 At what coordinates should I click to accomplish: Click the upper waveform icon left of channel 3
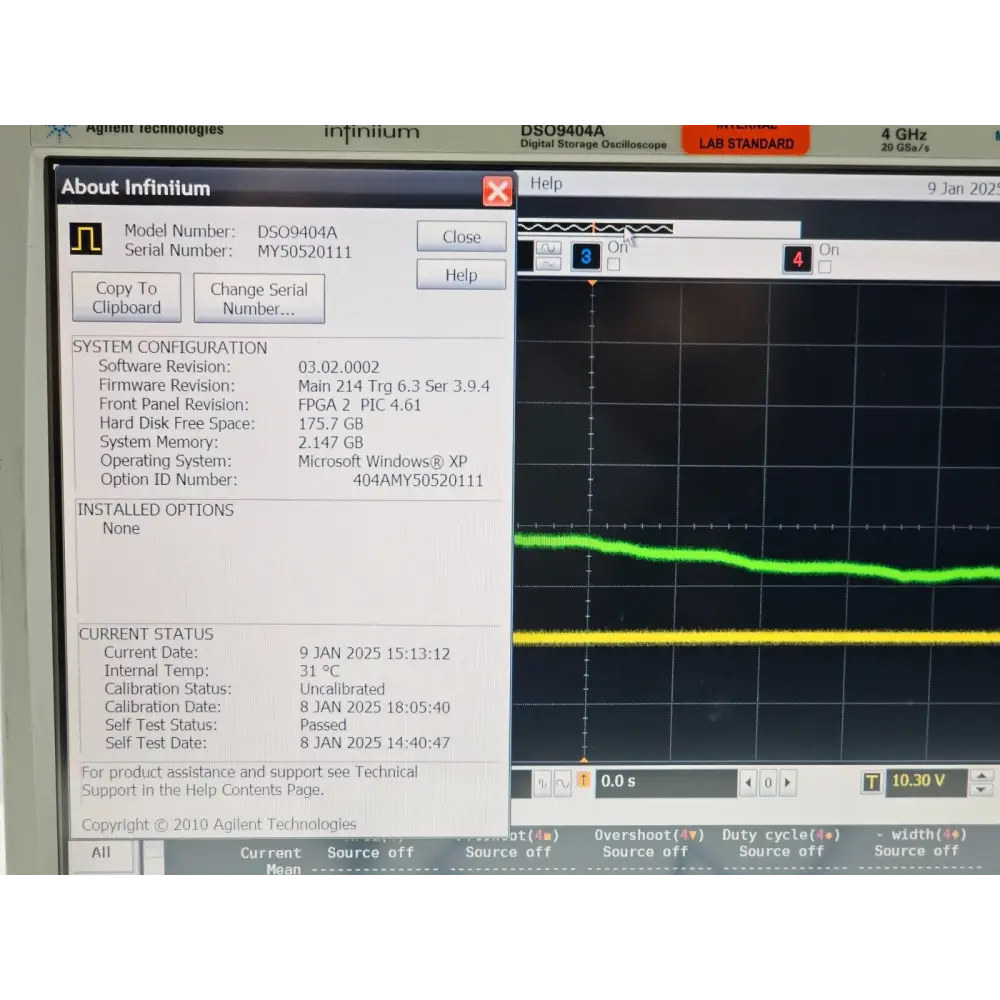coord(548,248)
